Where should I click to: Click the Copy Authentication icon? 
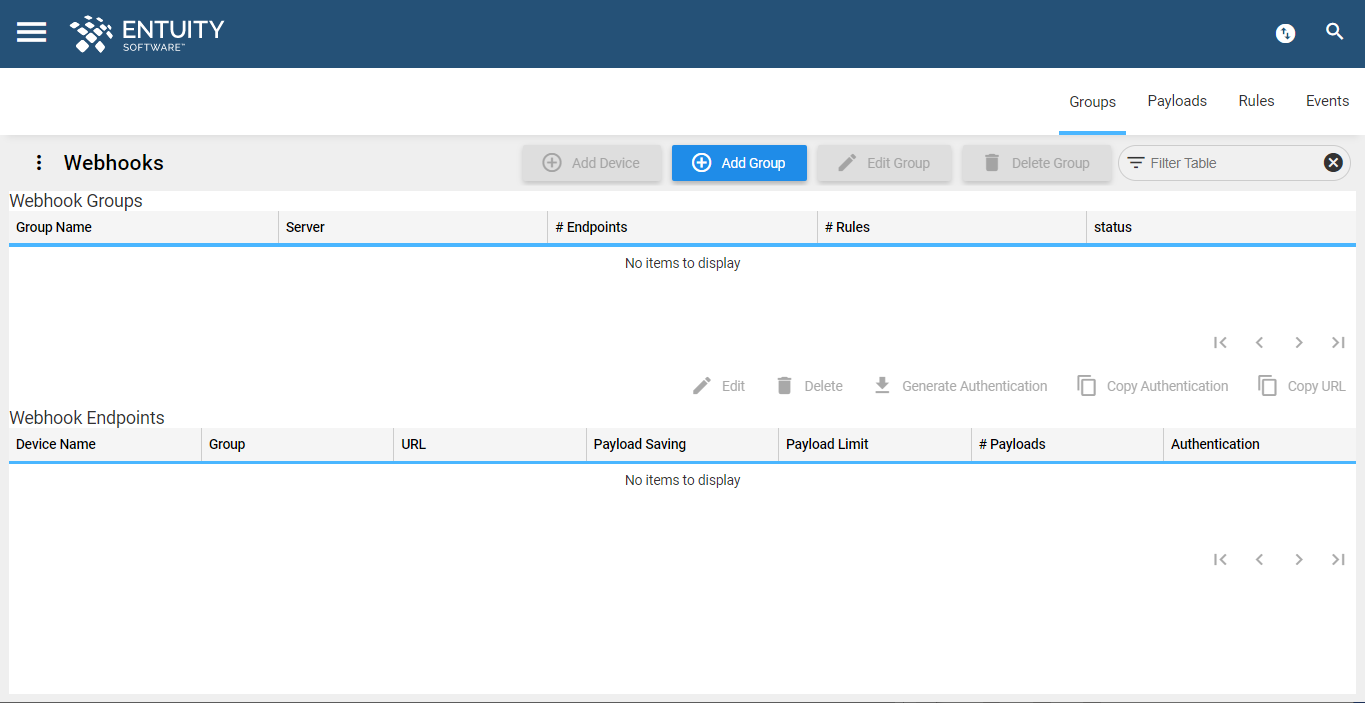pyautogui.click(x=1152, y=385)
